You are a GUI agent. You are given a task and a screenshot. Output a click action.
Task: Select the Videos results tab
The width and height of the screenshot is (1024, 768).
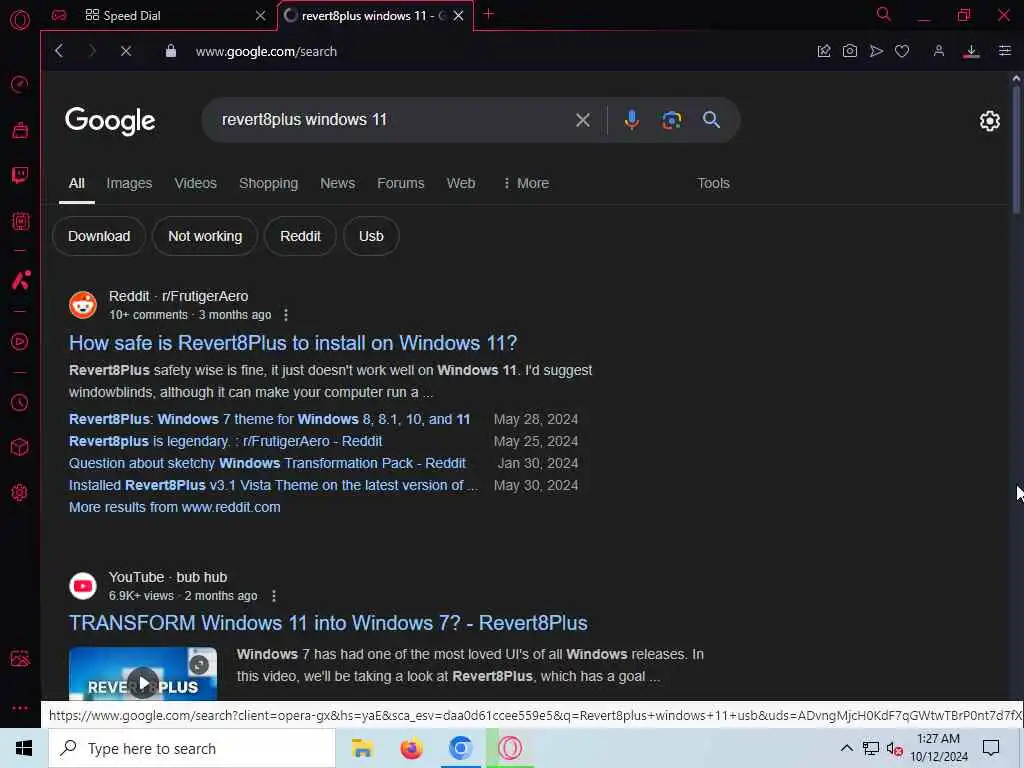(195, 184)
